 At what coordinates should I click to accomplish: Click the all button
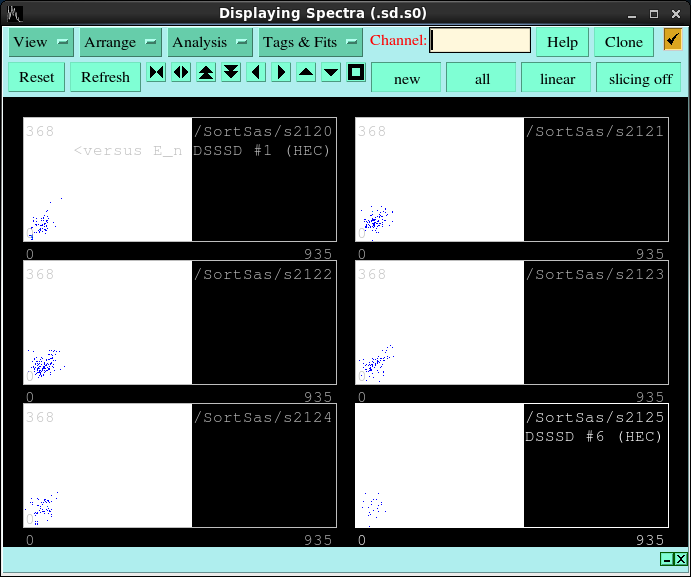(x=482, y=78)
